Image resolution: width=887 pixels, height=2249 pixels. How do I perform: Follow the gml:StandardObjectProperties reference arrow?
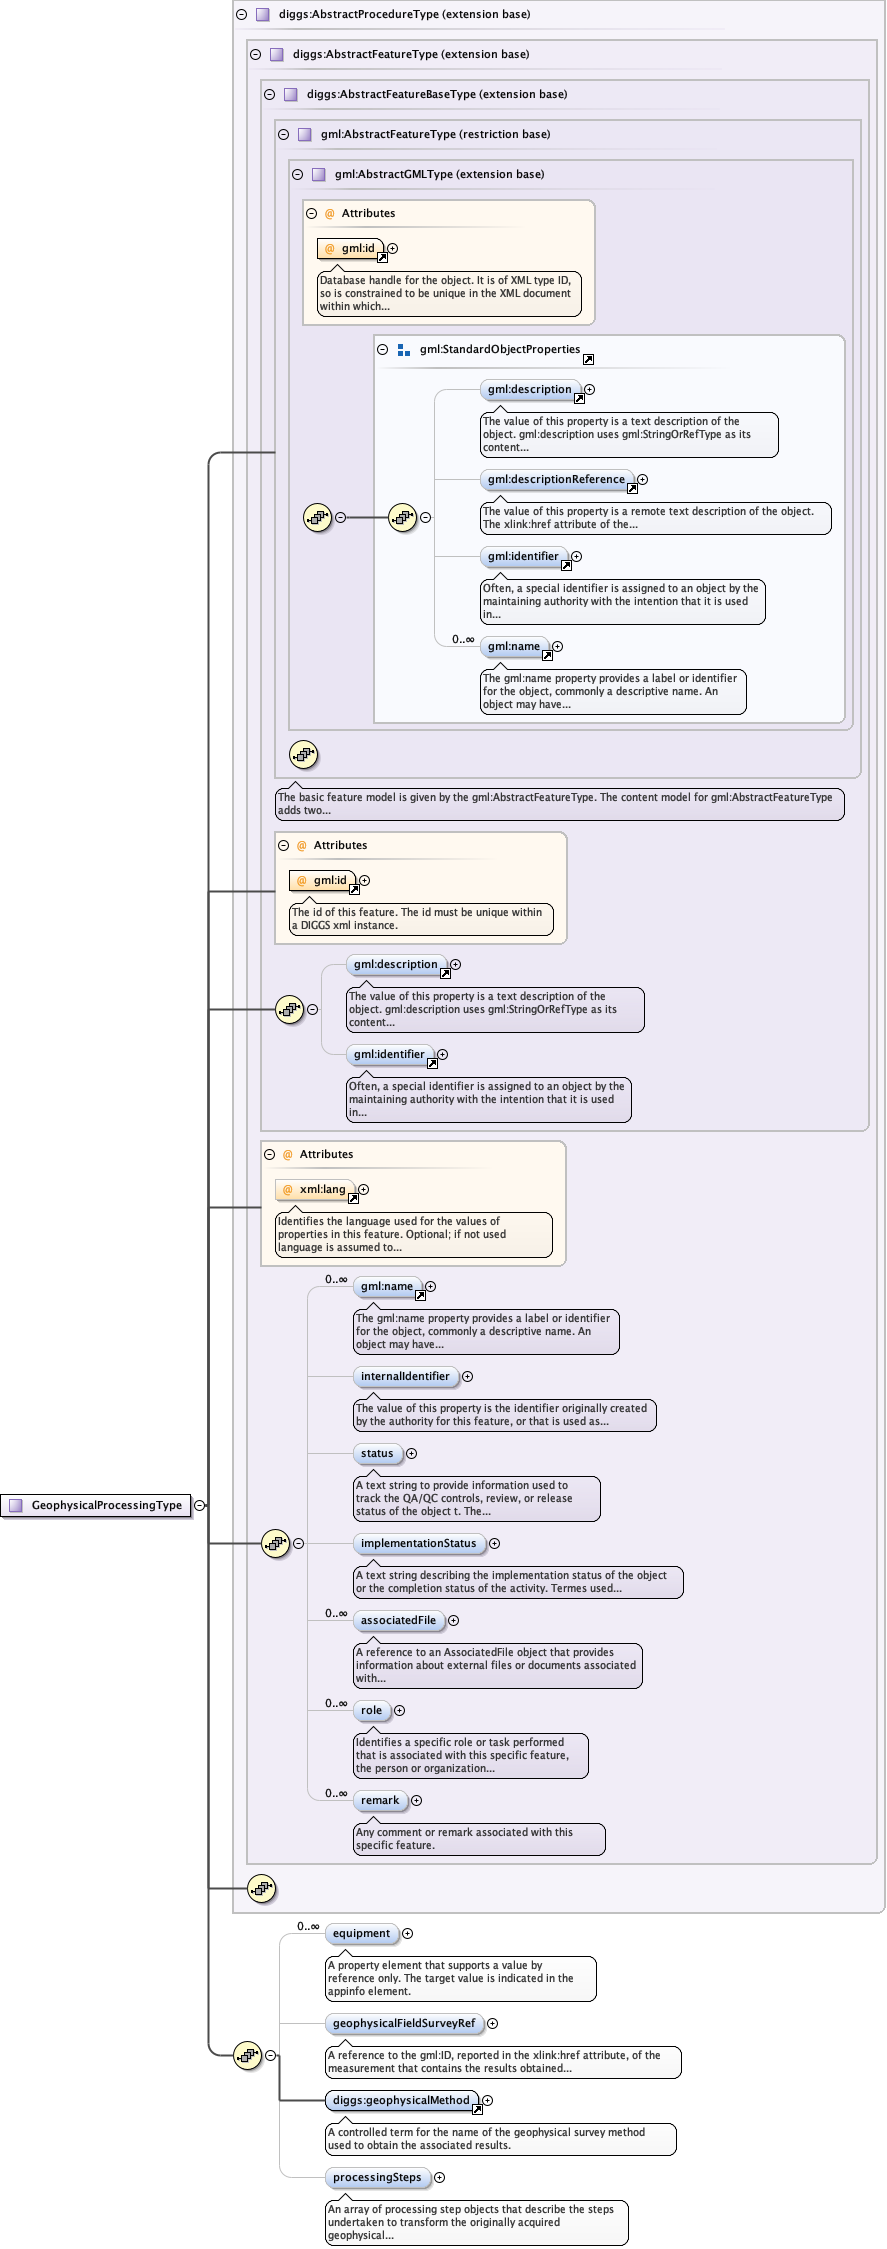pos(588,359)
